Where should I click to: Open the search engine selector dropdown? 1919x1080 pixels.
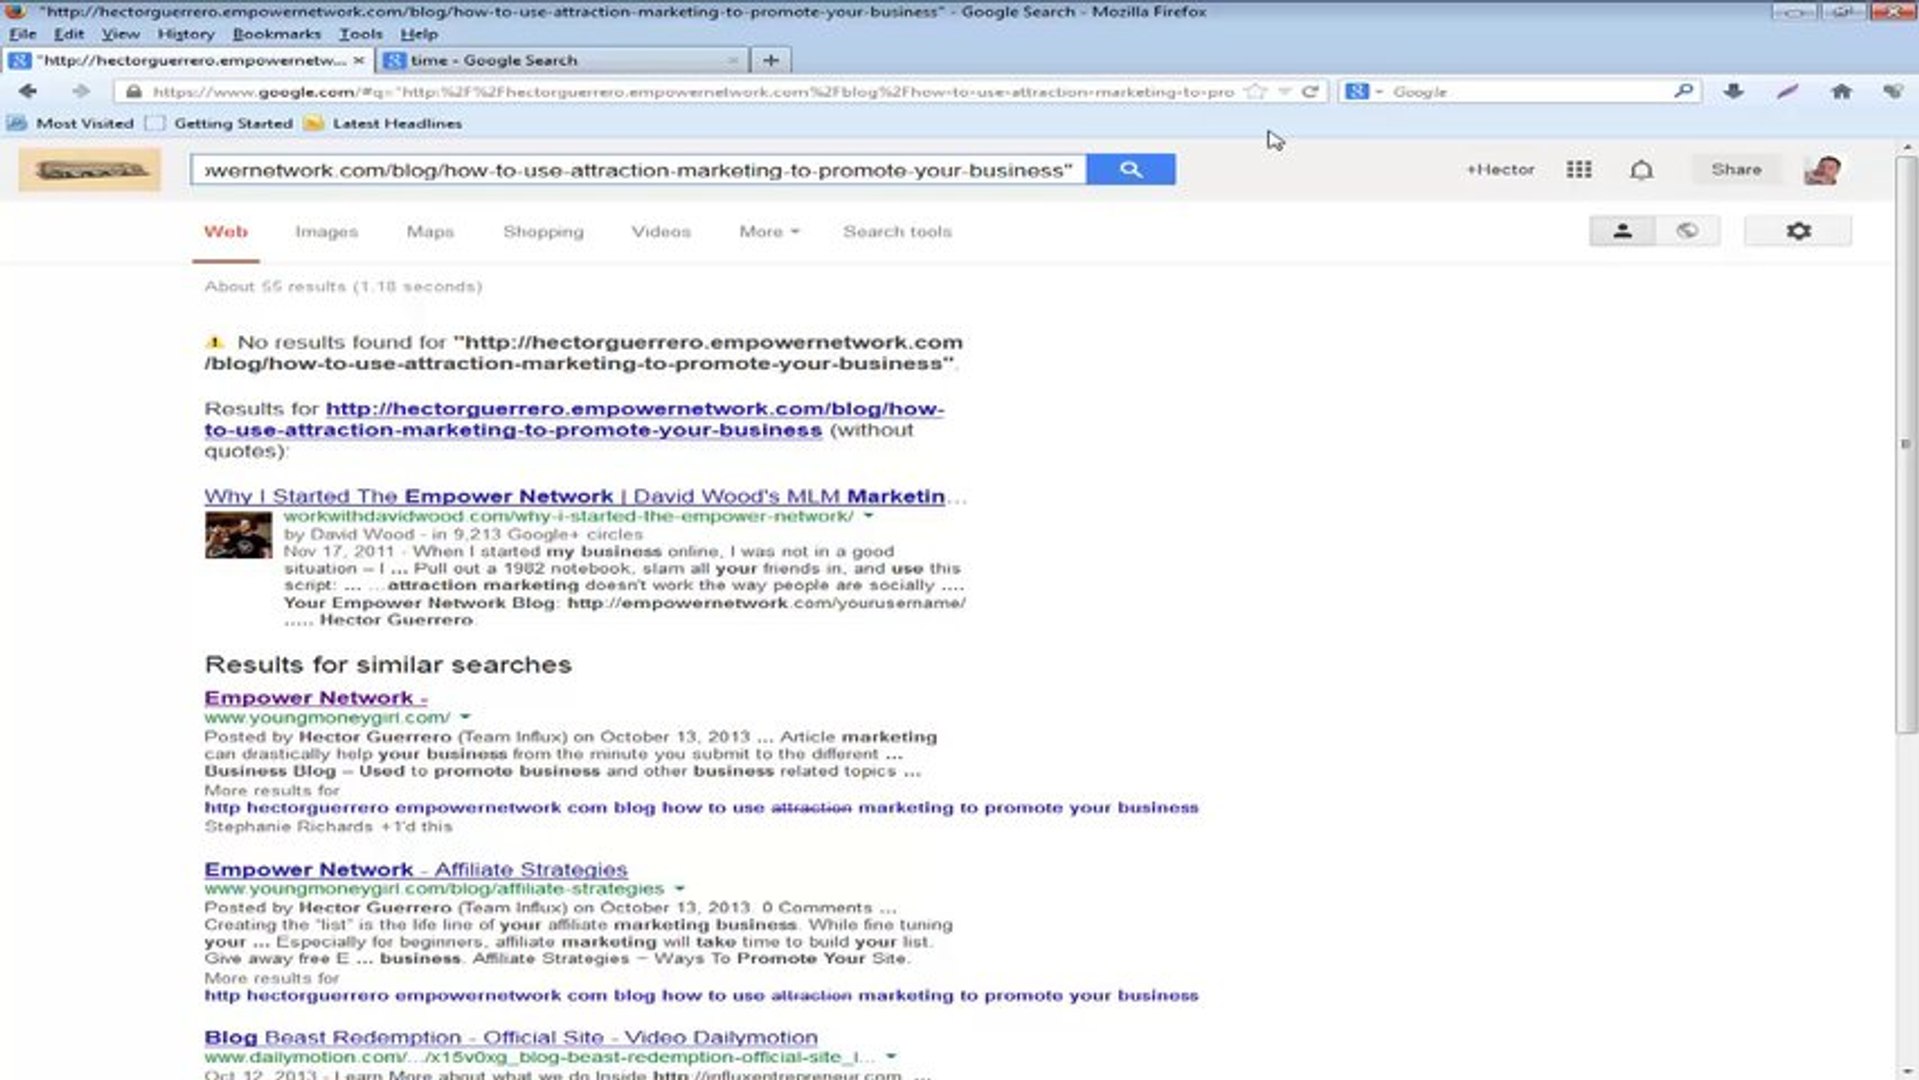click(x=1364, y=91)
